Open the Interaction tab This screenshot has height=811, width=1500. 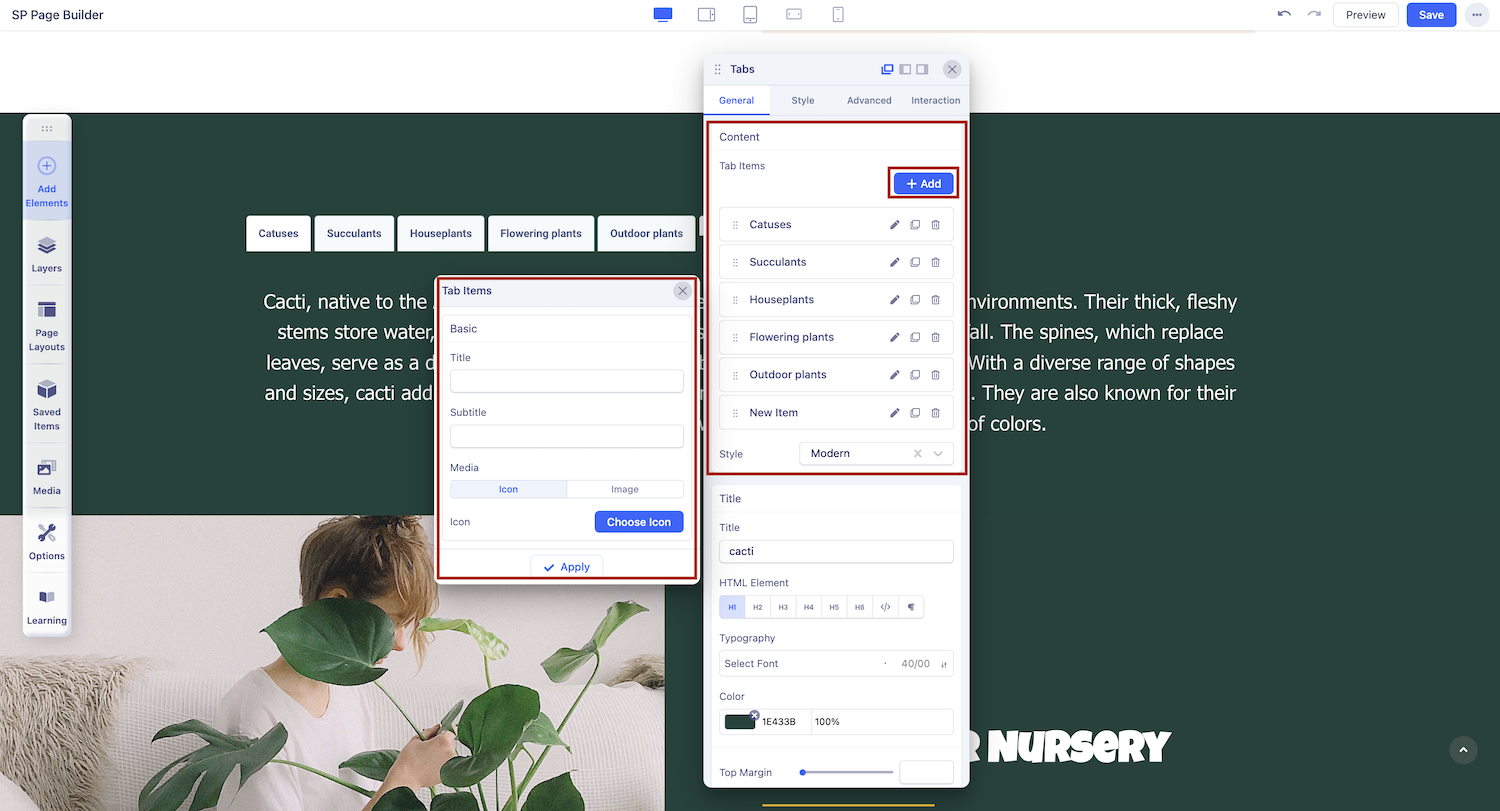(936, 100)
